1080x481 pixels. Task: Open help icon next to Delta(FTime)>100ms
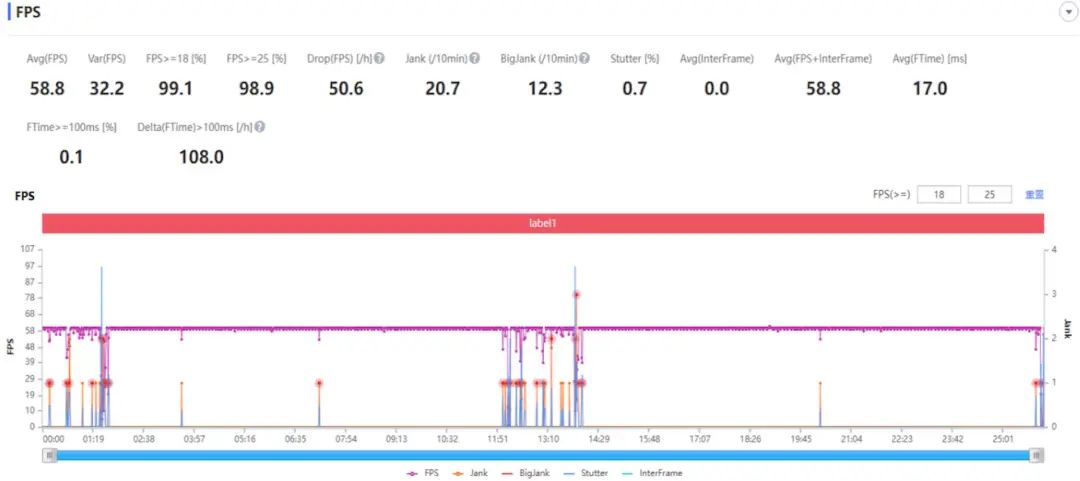(260, 127)
